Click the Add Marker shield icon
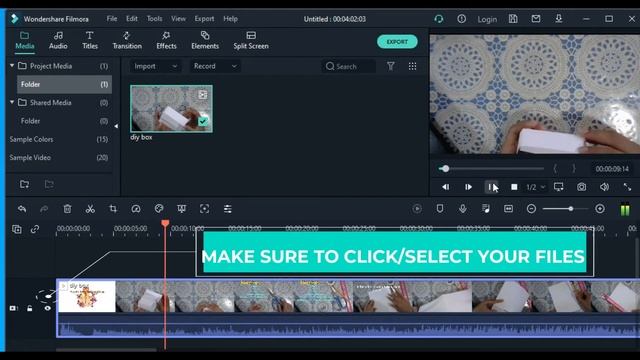The height and width of the screenshot is (360, 640). point(440,209)
